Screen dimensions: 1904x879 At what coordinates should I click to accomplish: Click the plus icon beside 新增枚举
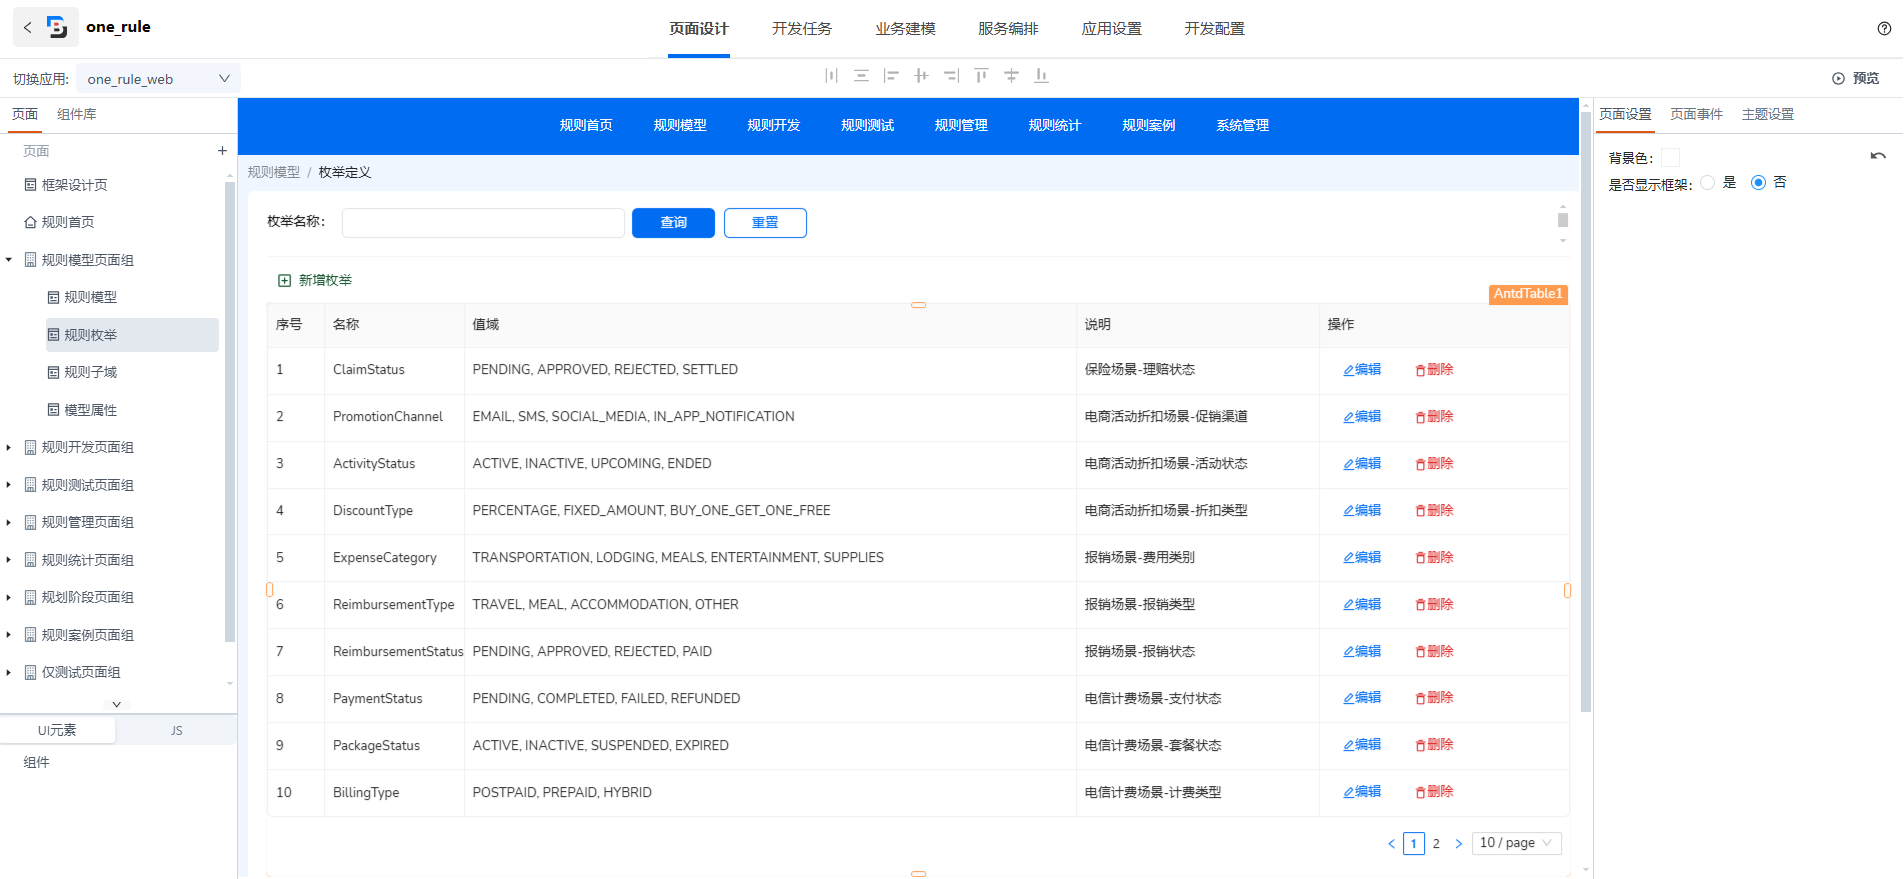click(x=284, y=281)
